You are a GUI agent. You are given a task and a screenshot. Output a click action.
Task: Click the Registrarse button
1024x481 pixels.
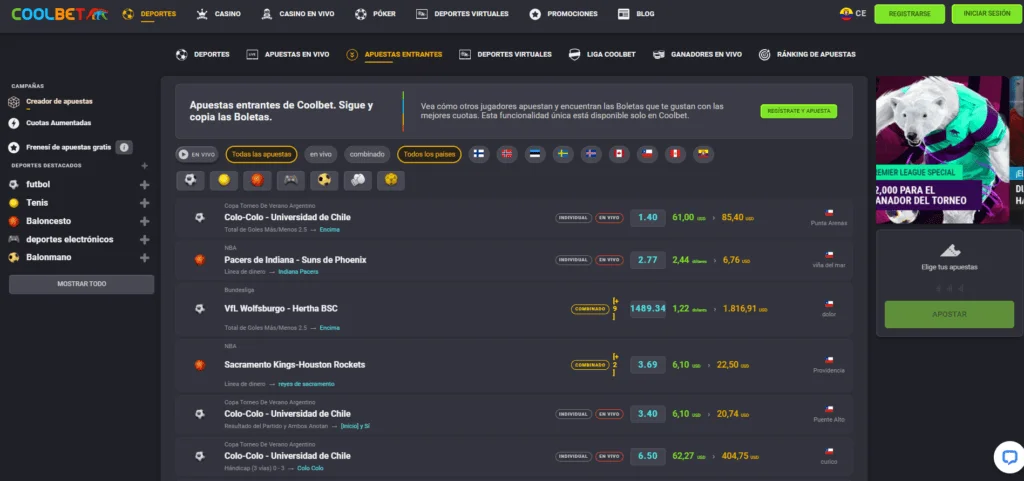tap(910, 14)
